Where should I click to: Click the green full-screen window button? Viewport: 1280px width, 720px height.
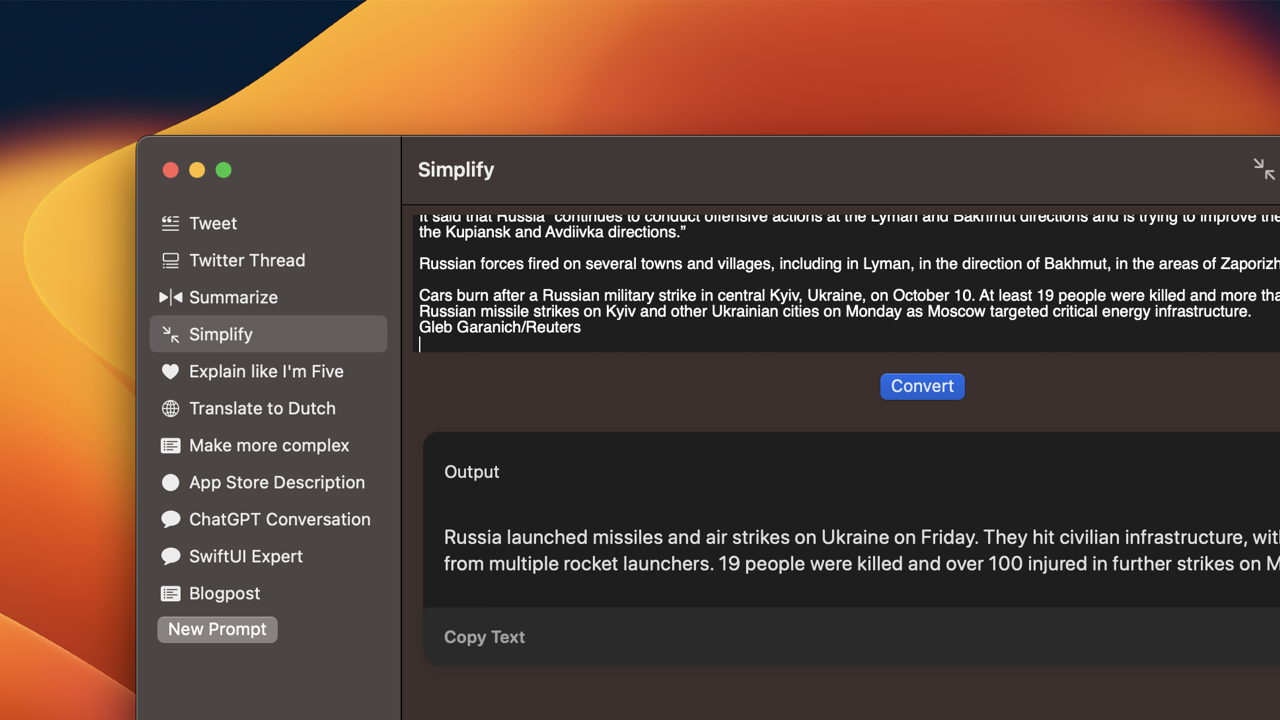(224, 170)
